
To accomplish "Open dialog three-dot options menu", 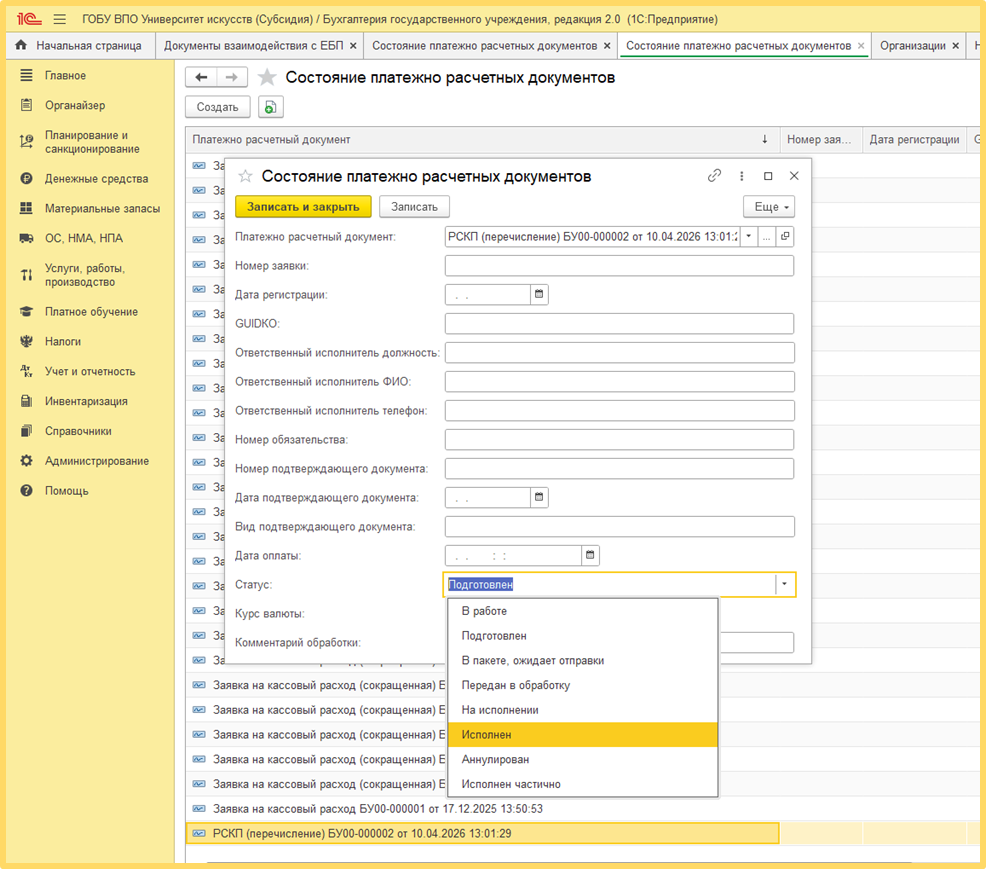I will tap(741, 176).
